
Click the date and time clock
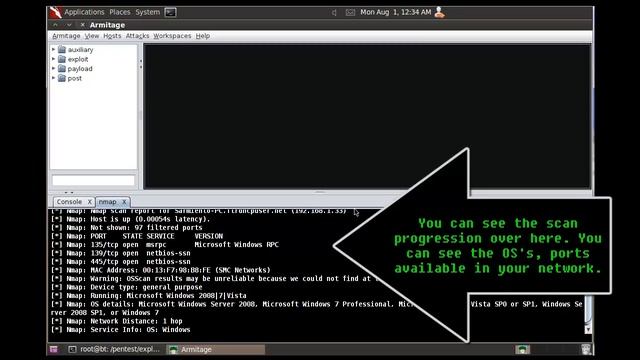click(x=396, y=12)
